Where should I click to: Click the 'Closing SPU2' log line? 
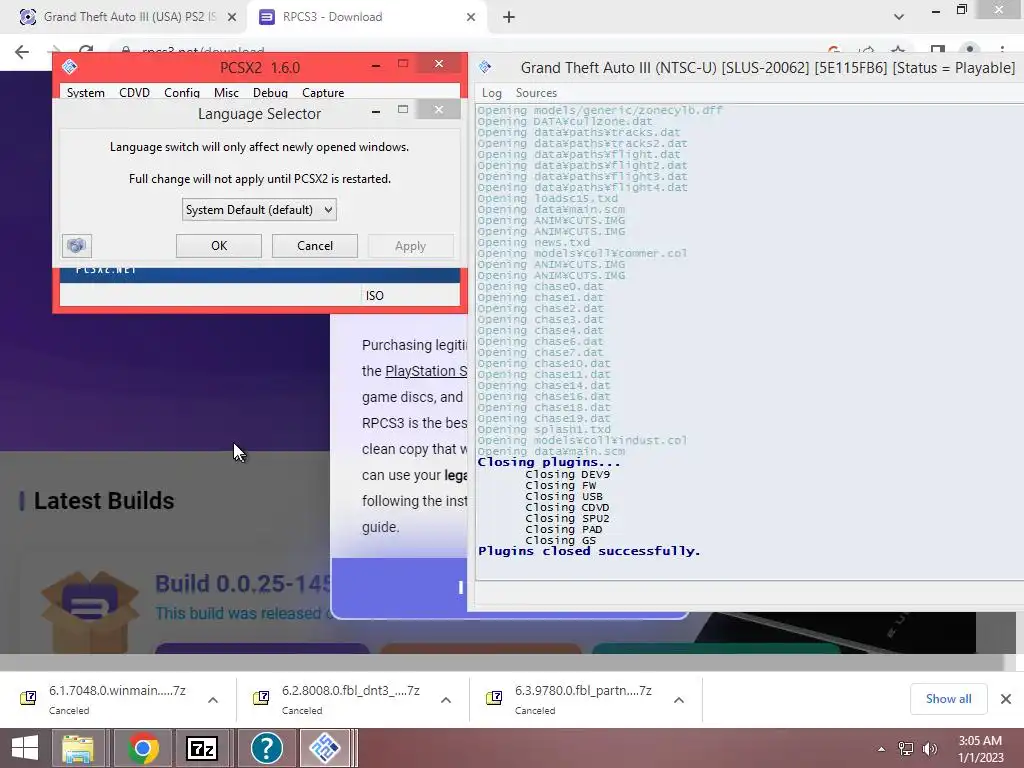tap(567, 519)
